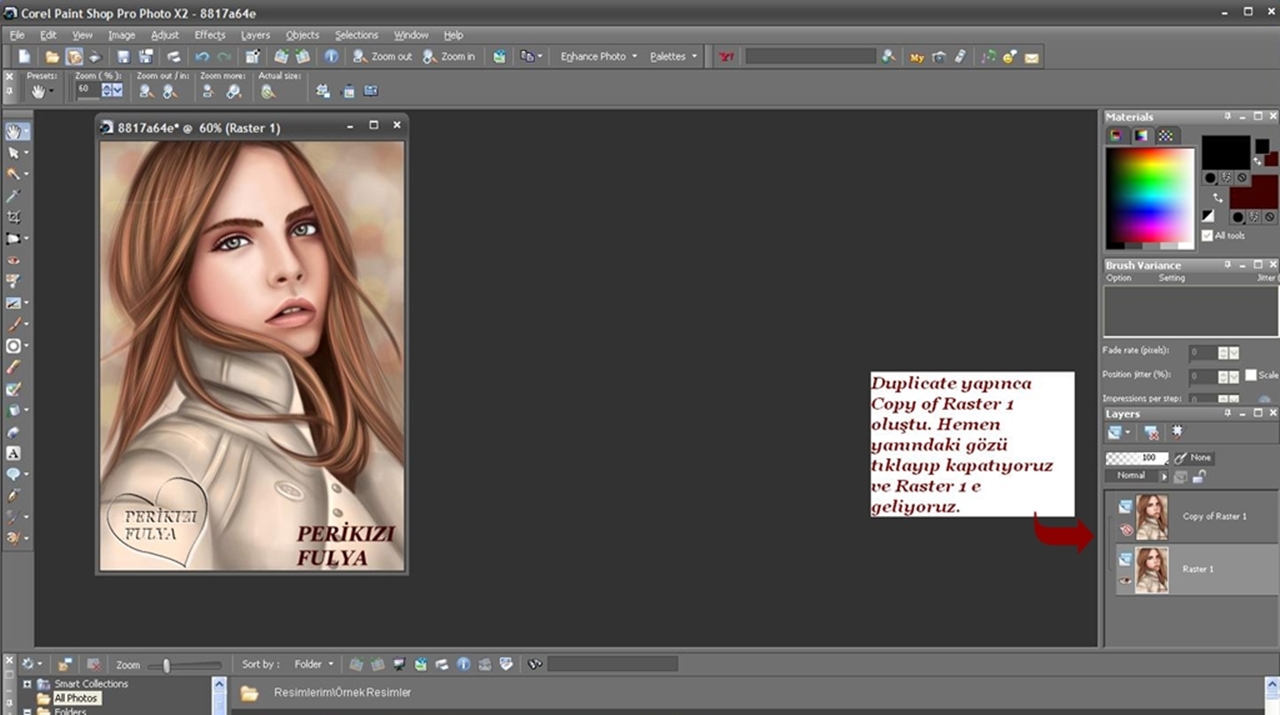1280x715 pixels.
Task: Toggle visibility of Copy of Raster 1
Action: (x=1126, y=530)
